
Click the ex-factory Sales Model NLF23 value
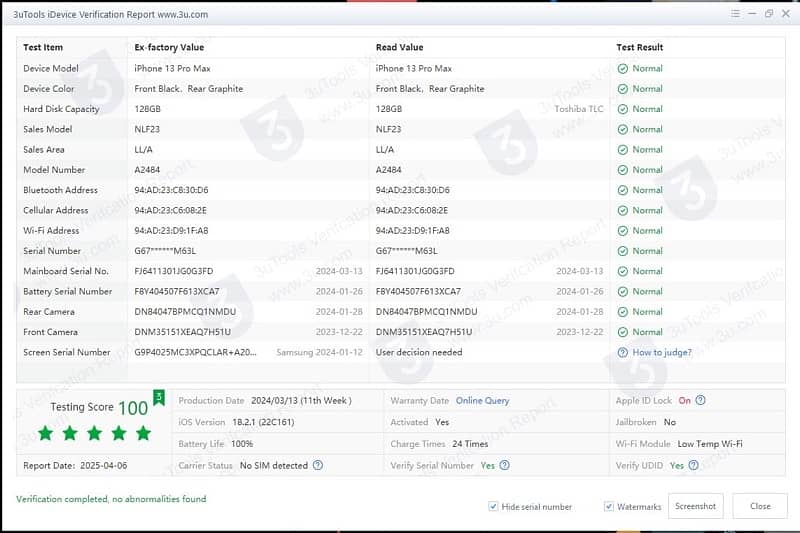[x=147, y=130]
